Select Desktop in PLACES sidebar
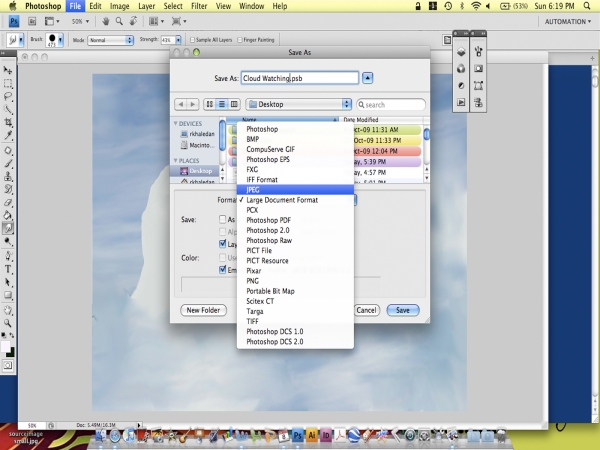 pyautogui.click(x=195, y=171)
